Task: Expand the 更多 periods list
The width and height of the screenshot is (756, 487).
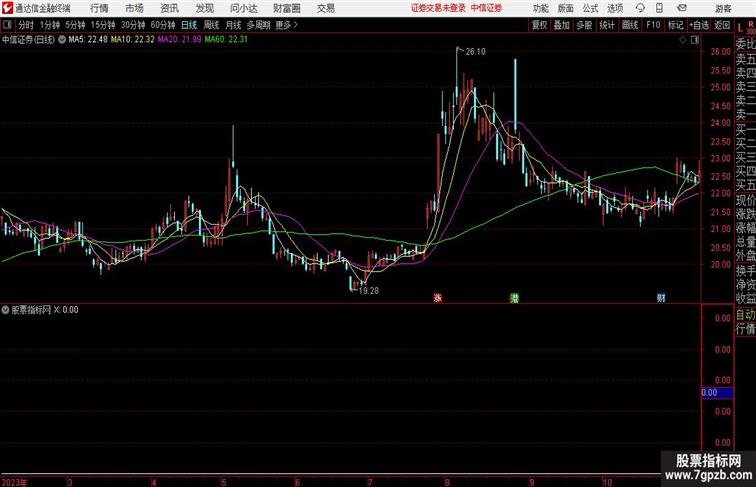Action: (x=286, y=25)
